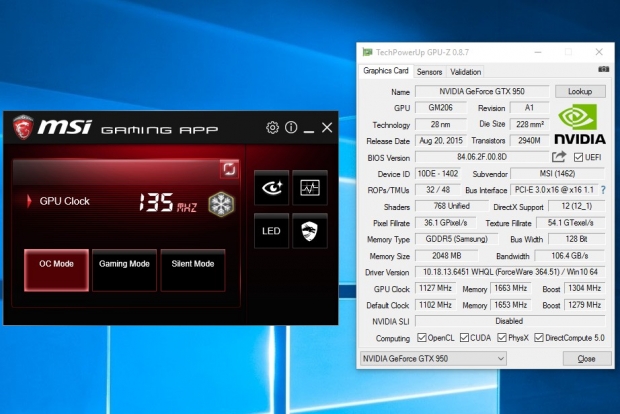Refresh the GPU profile in MSI Gaming App
Viewport: 620px width, 414px height.
(229, 169)
